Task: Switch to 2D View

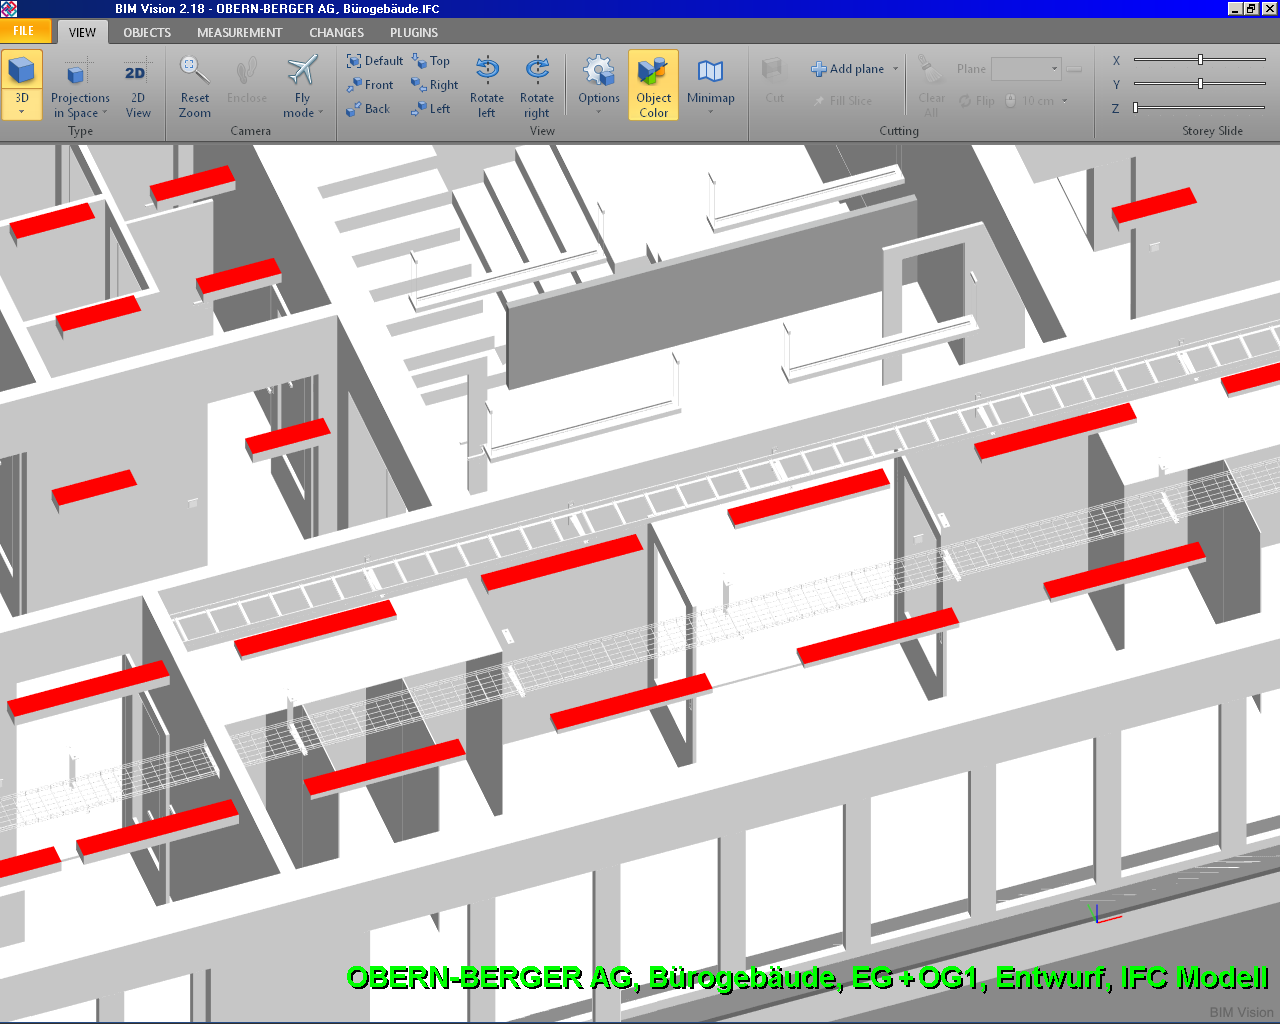Action: click(x=138, y=86)
